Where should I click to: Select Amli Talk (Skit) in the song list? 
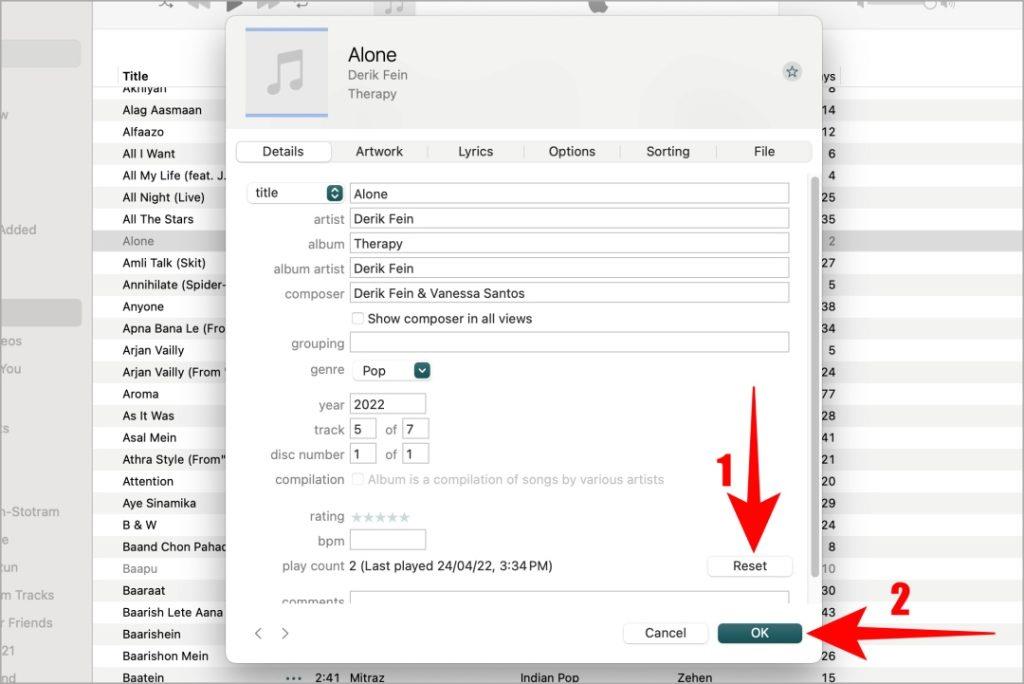(x=164, y=263)
